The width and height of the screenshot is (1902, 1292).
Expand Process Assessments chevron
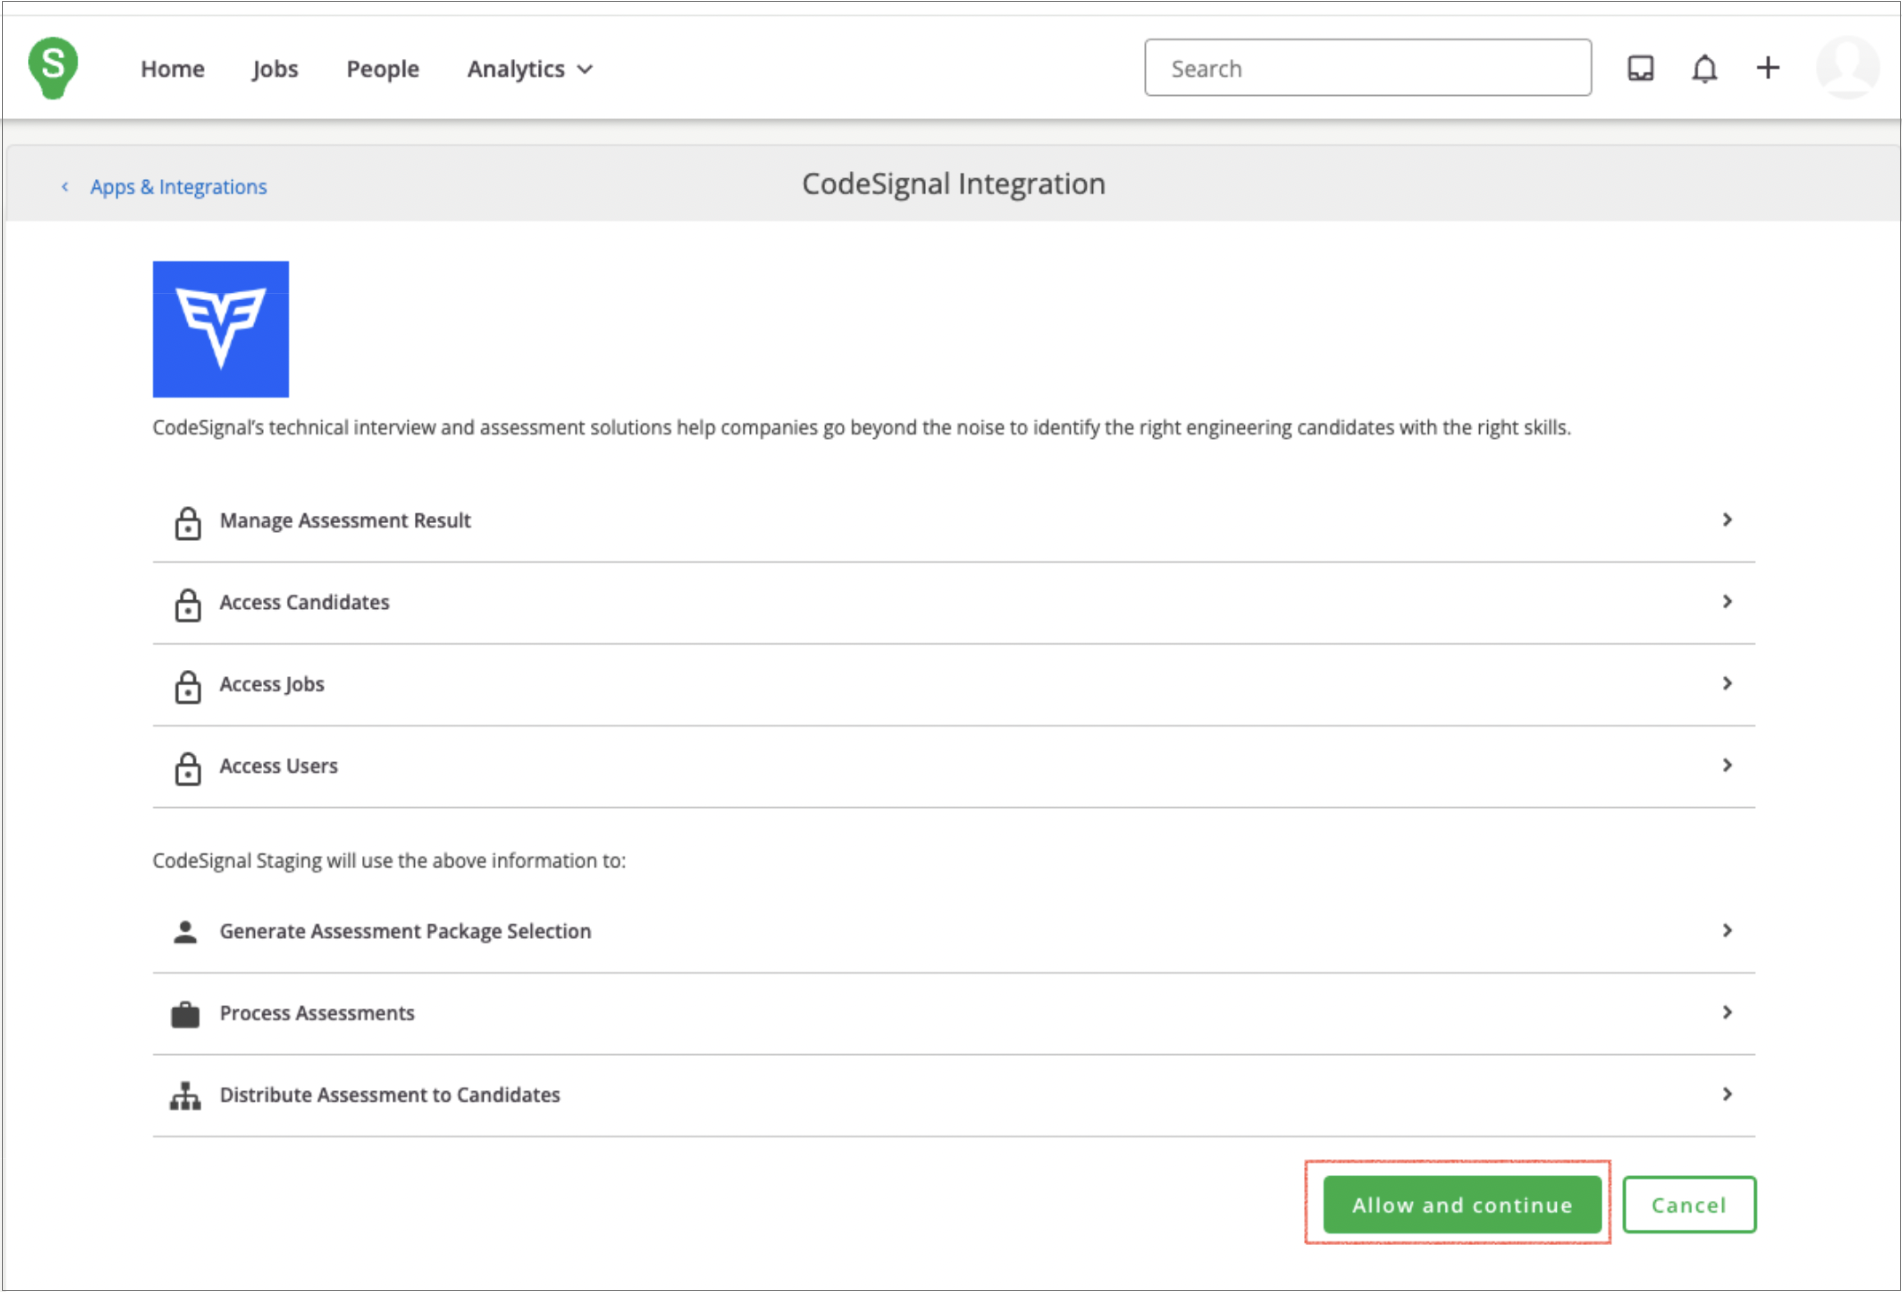click(1726, 1012)
